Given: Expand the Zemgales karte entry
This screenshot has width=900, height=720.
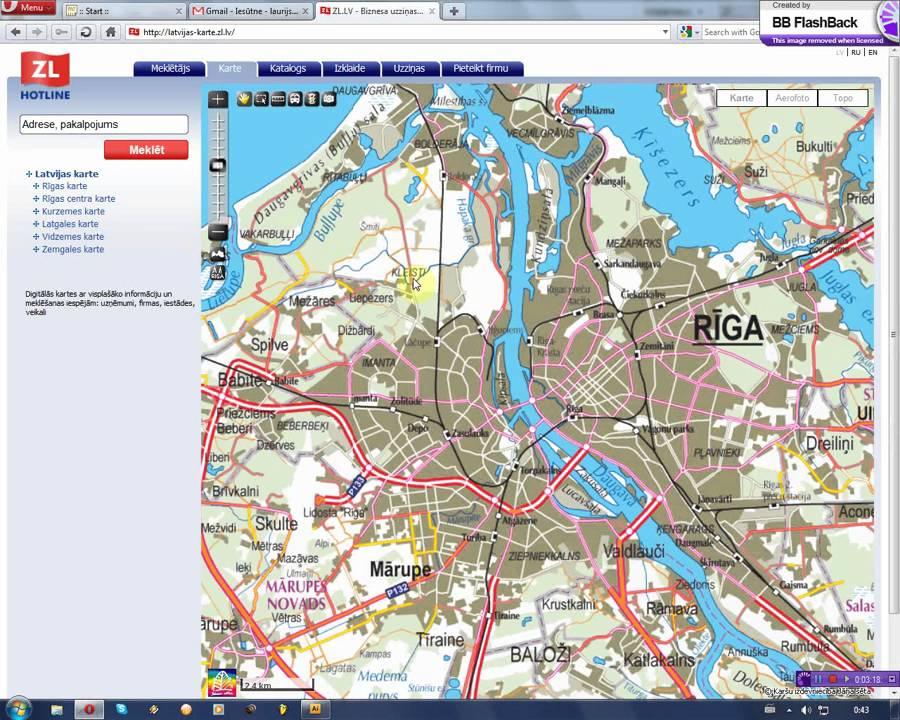Looking at the screenshot, I should pos(36,249).
